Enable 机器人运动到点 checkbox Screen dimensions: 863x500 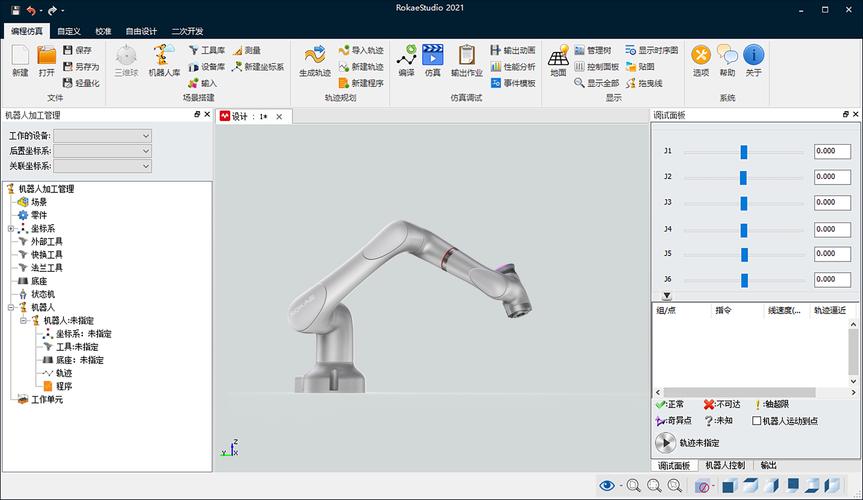757,421
